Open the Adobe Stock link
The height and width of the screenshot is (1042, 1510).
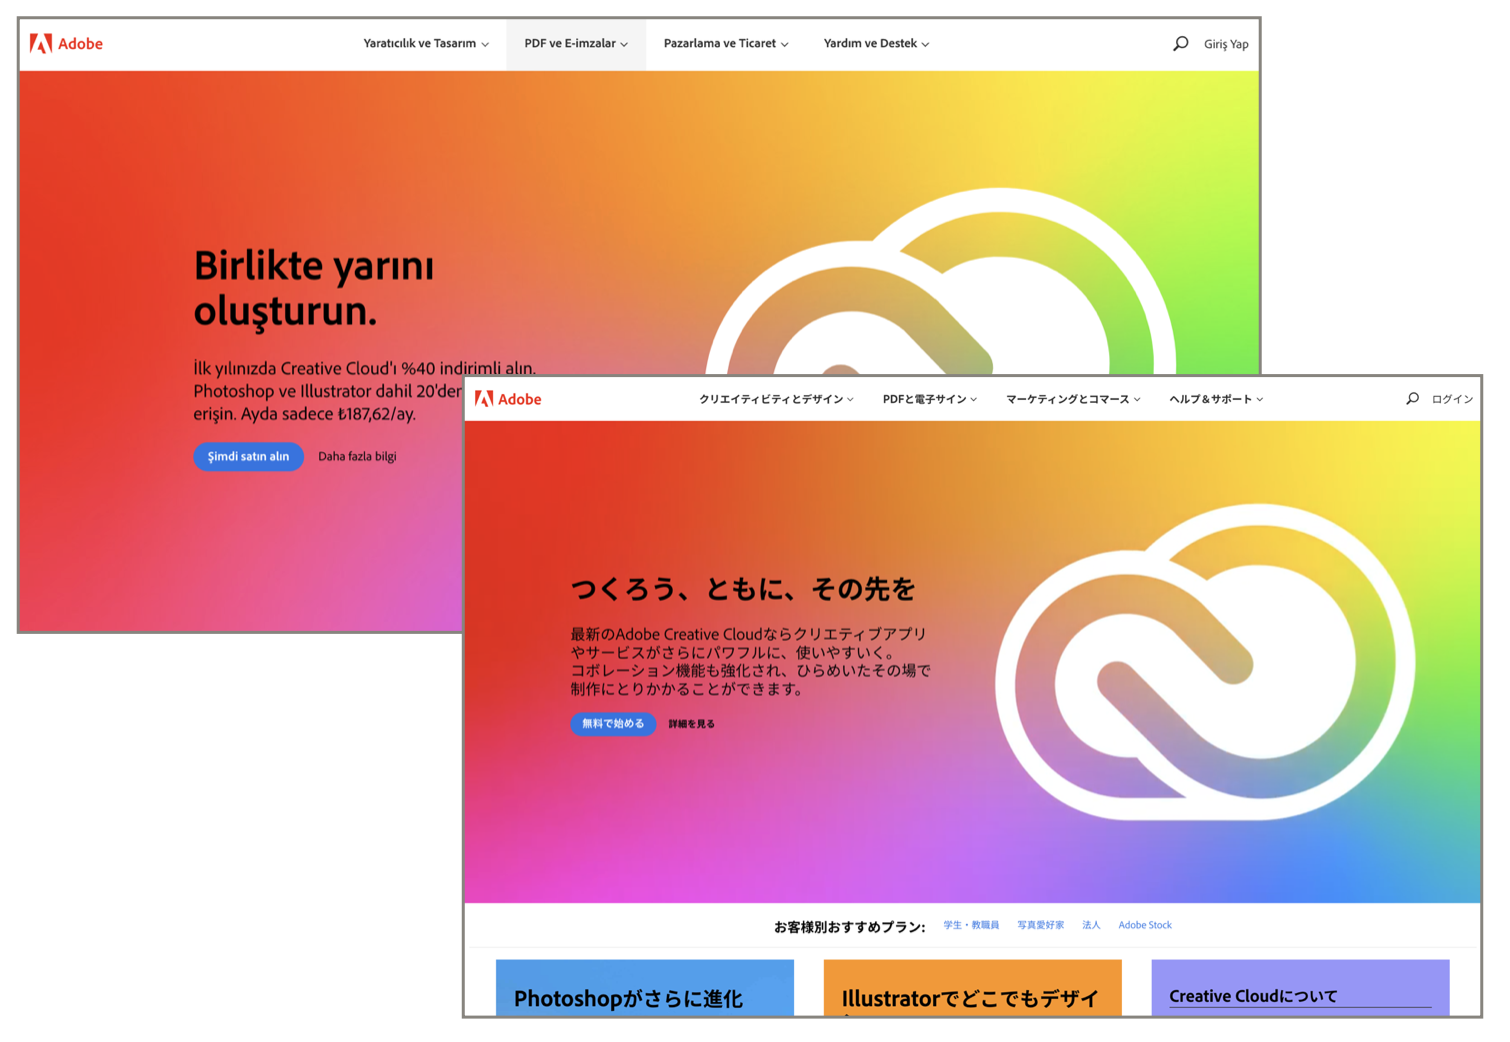tap(1145, 925)
